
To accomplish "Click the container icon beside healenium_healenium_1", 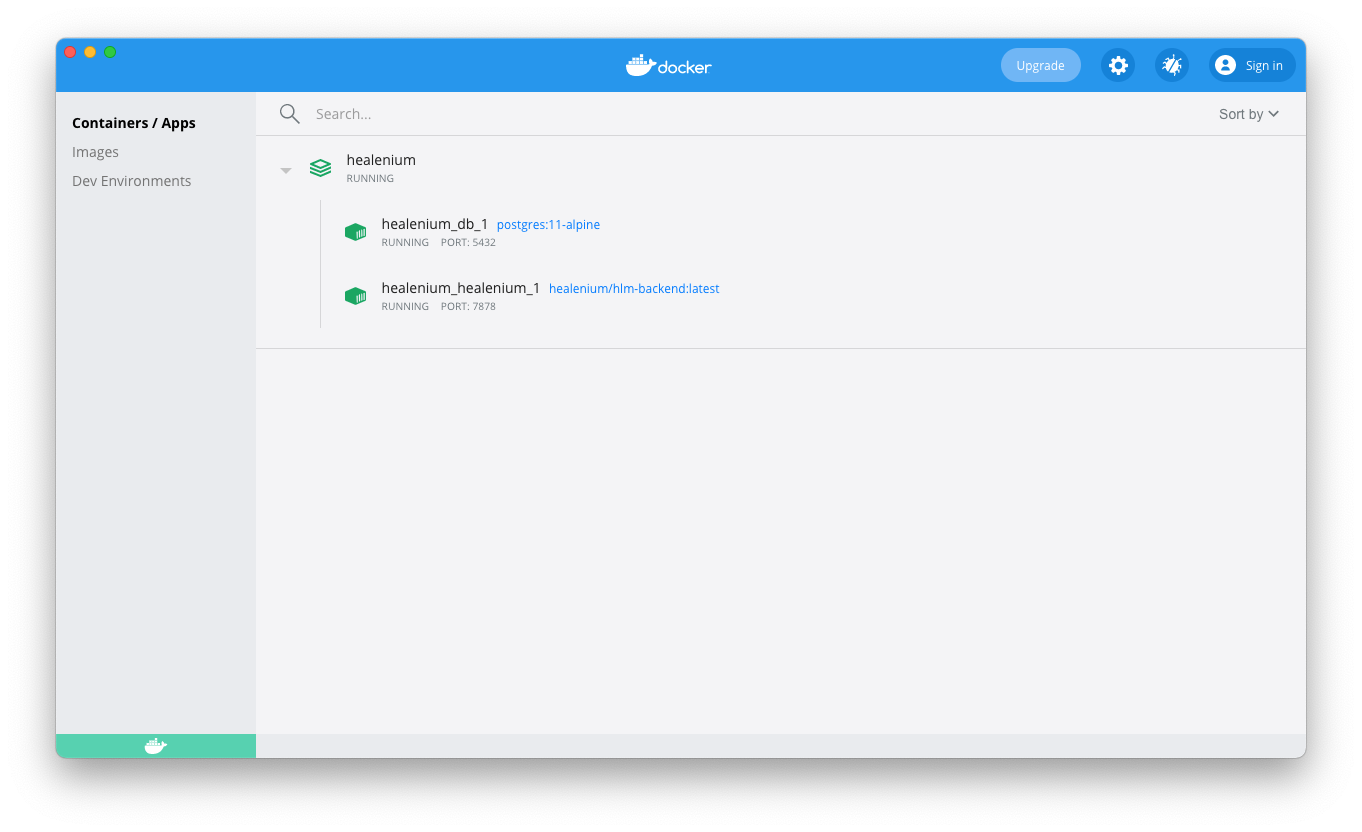I will [355, 295].
